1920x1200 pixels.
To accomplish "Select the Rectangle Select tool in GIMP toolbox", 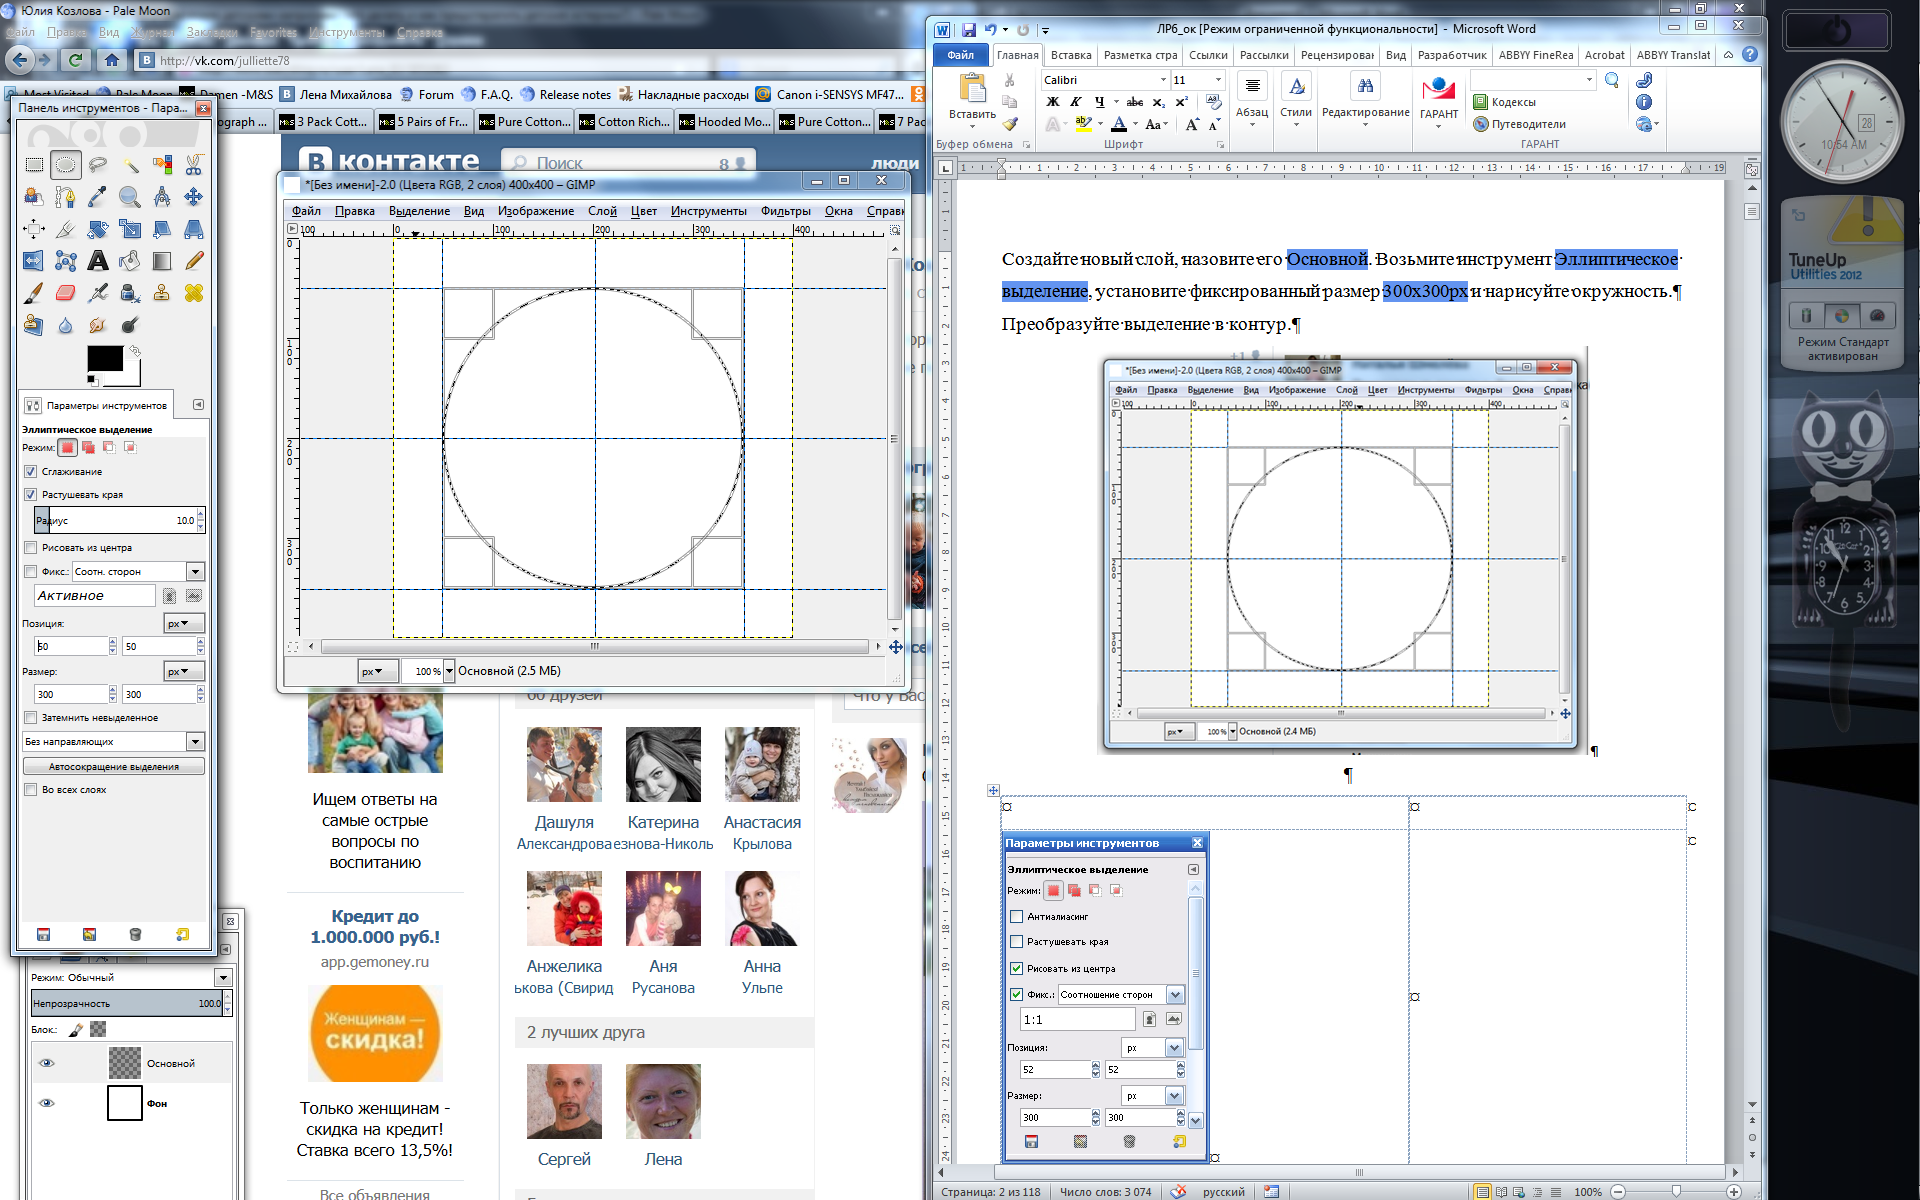I will pos(34,165).
